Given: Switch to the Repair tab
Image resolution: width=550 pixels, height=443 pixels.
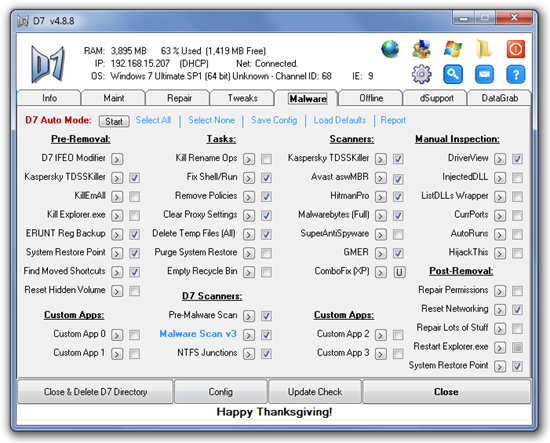Looking at the screenshot, I should point(179,98).
